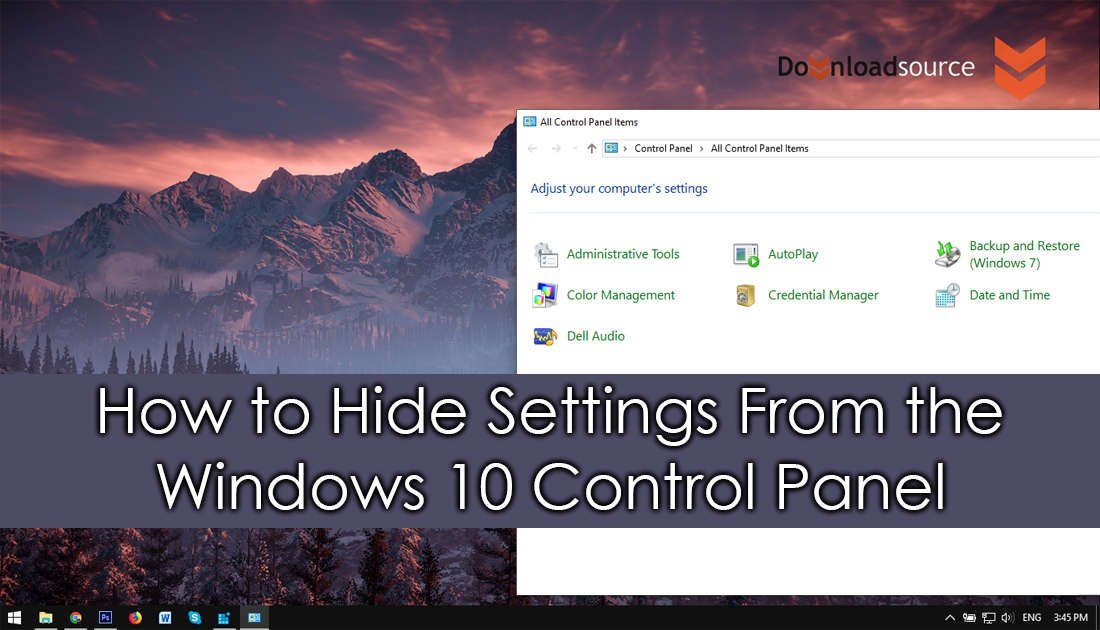Open Date and Time icon
Image resolution: width=1100 pixels, height=630 pixels.
[947, 295]
